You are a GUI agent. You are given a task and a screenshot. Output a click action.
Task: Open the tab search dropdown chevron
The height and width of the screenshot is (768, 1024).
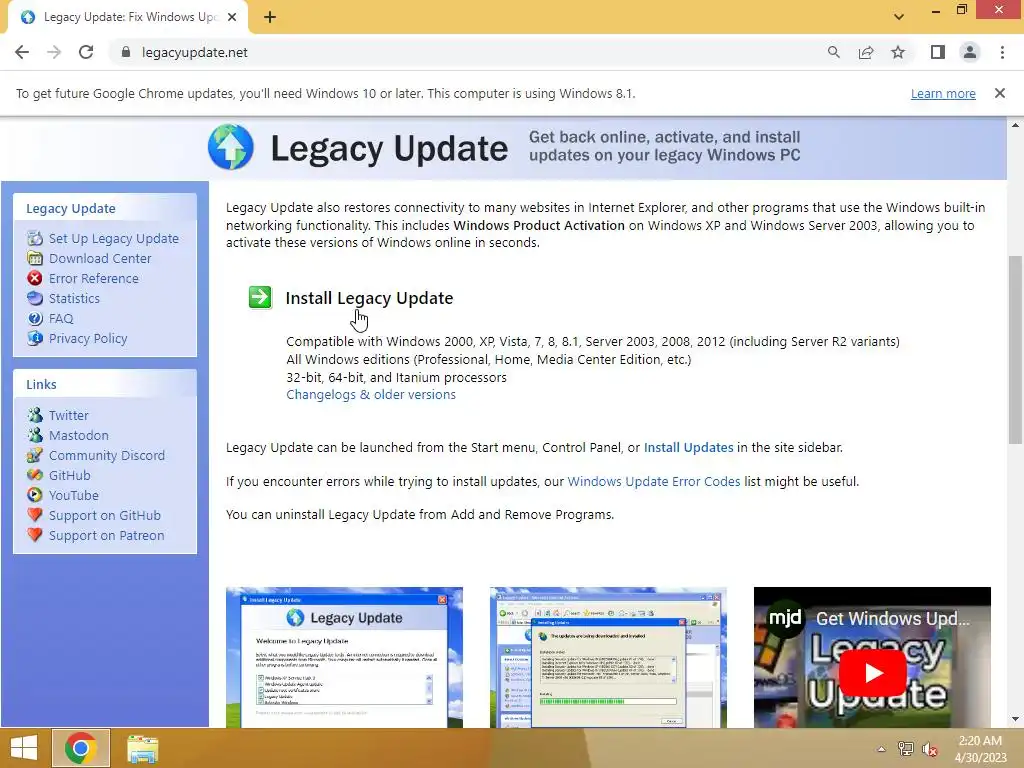click(899, 16)
